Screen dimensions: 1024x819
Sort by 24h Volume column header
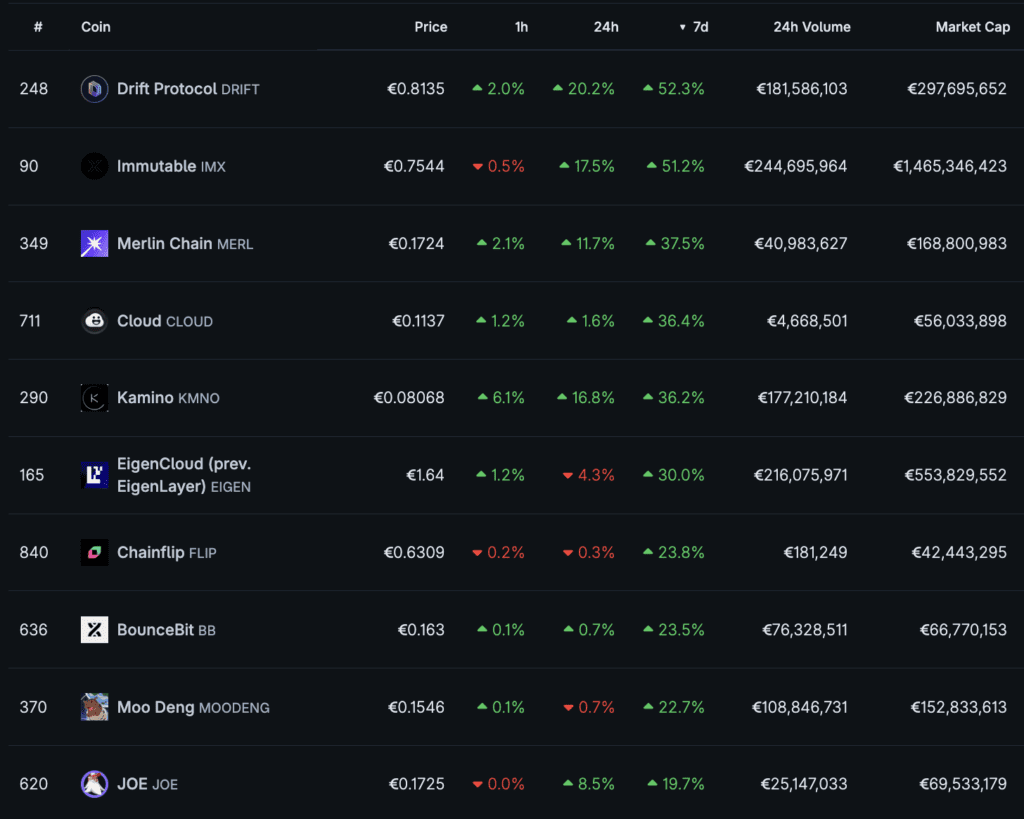(812, 27)
